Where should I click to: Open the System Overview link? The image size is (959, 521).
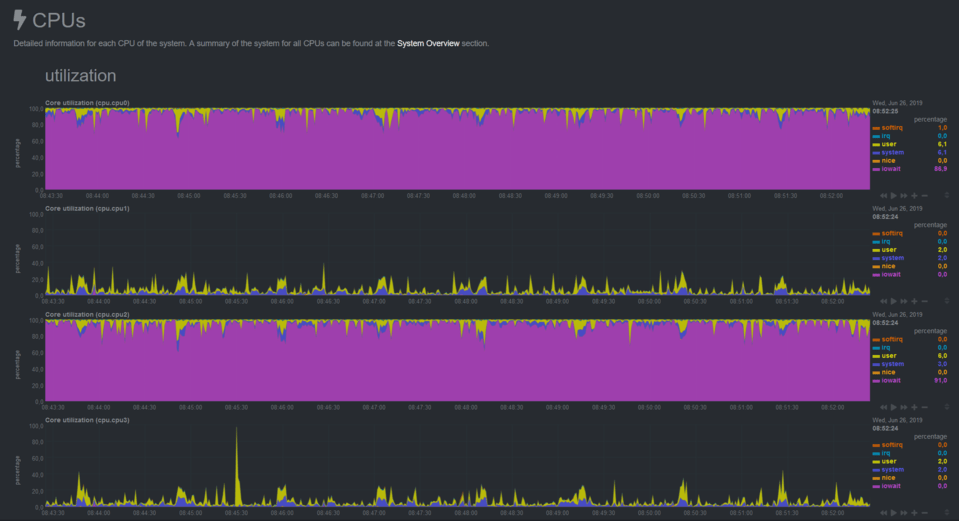pyautogui.click(x=428, y=43)
